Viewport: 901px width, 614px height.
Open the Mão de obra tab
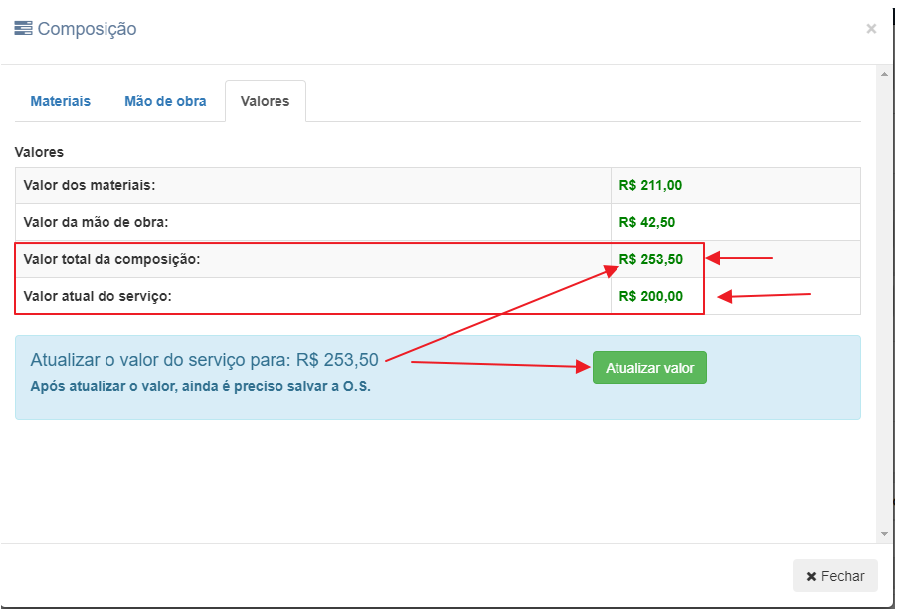coord(165,101)
